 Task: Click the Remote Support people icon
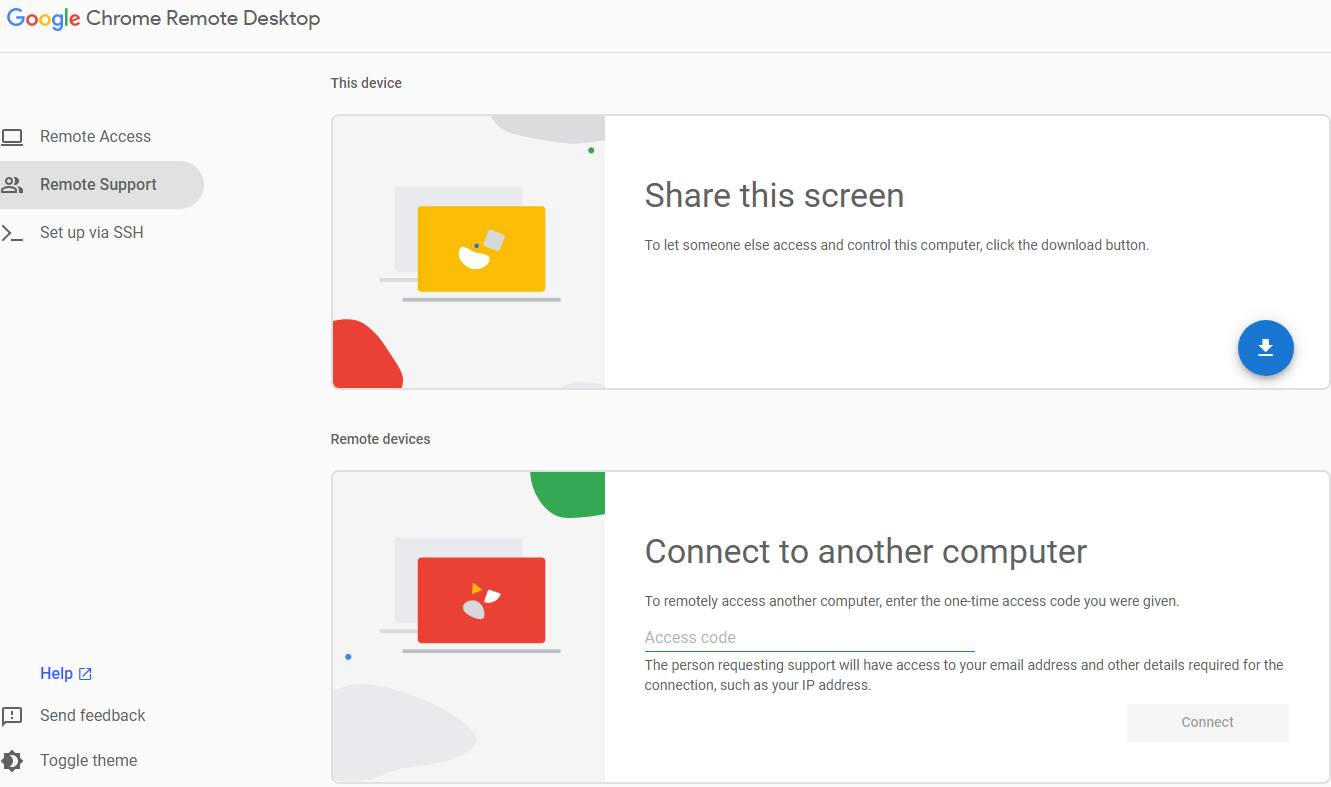[x=12, y=185]
